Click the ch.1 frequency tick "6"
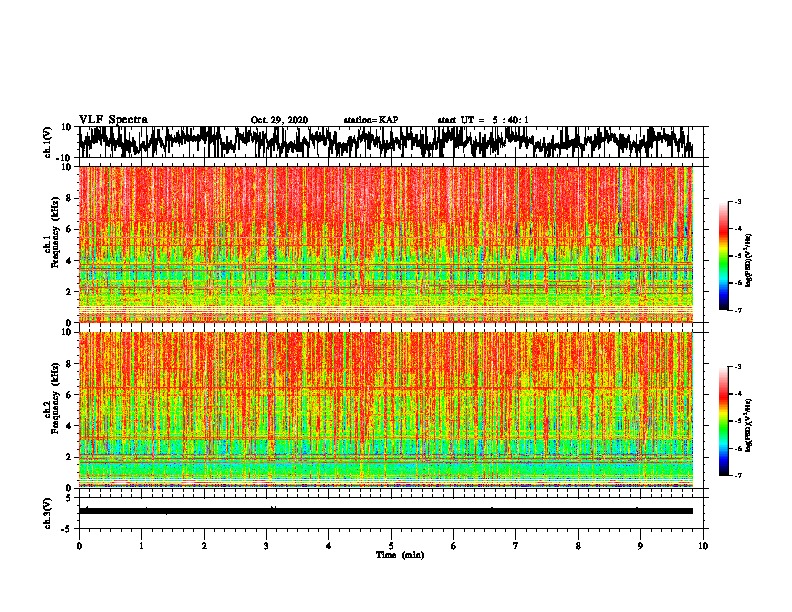The width and height of the screenshot is (792, 612). (69, 230)
